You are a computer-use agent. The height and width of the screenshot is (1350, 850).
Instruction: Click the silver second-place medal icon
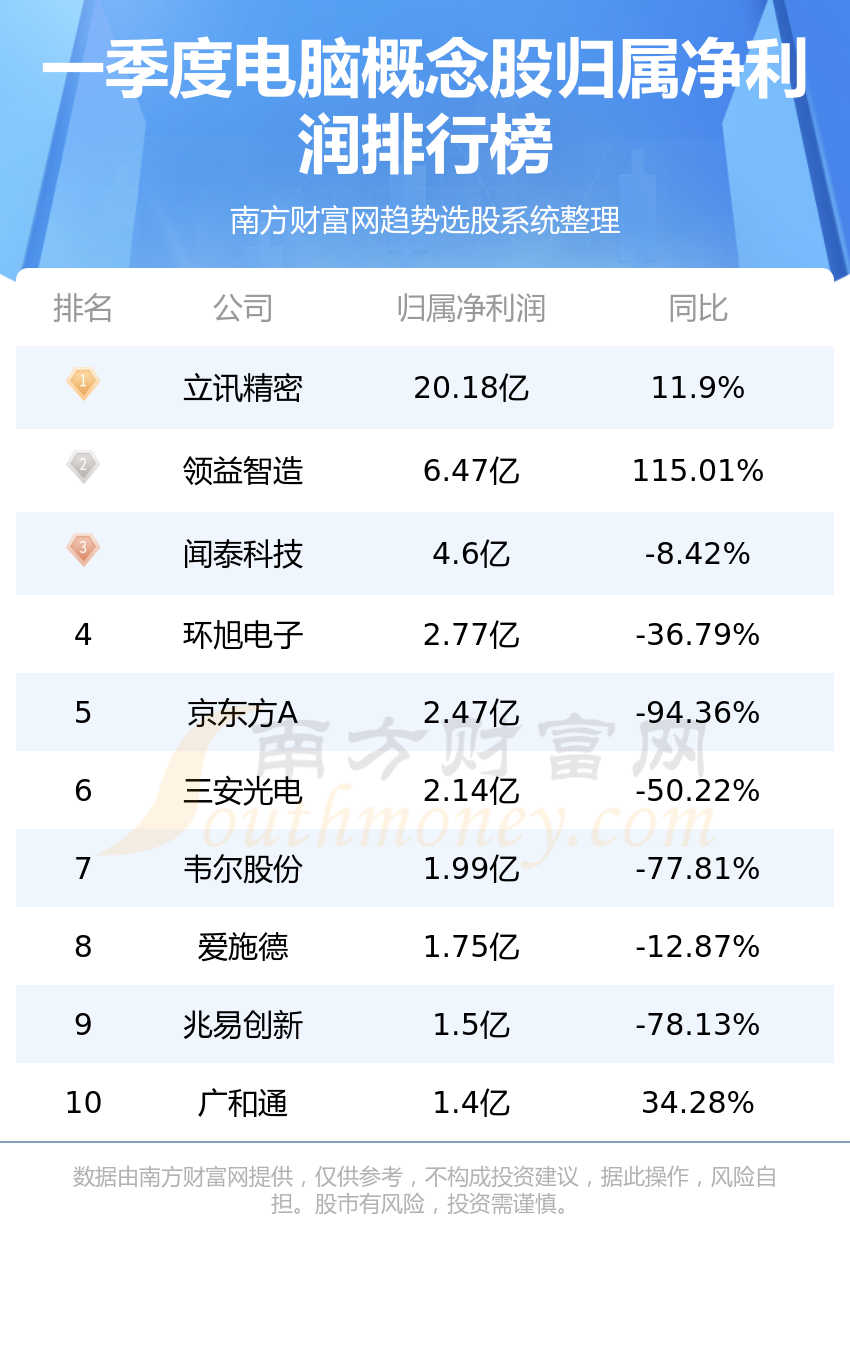pos(83,467)
